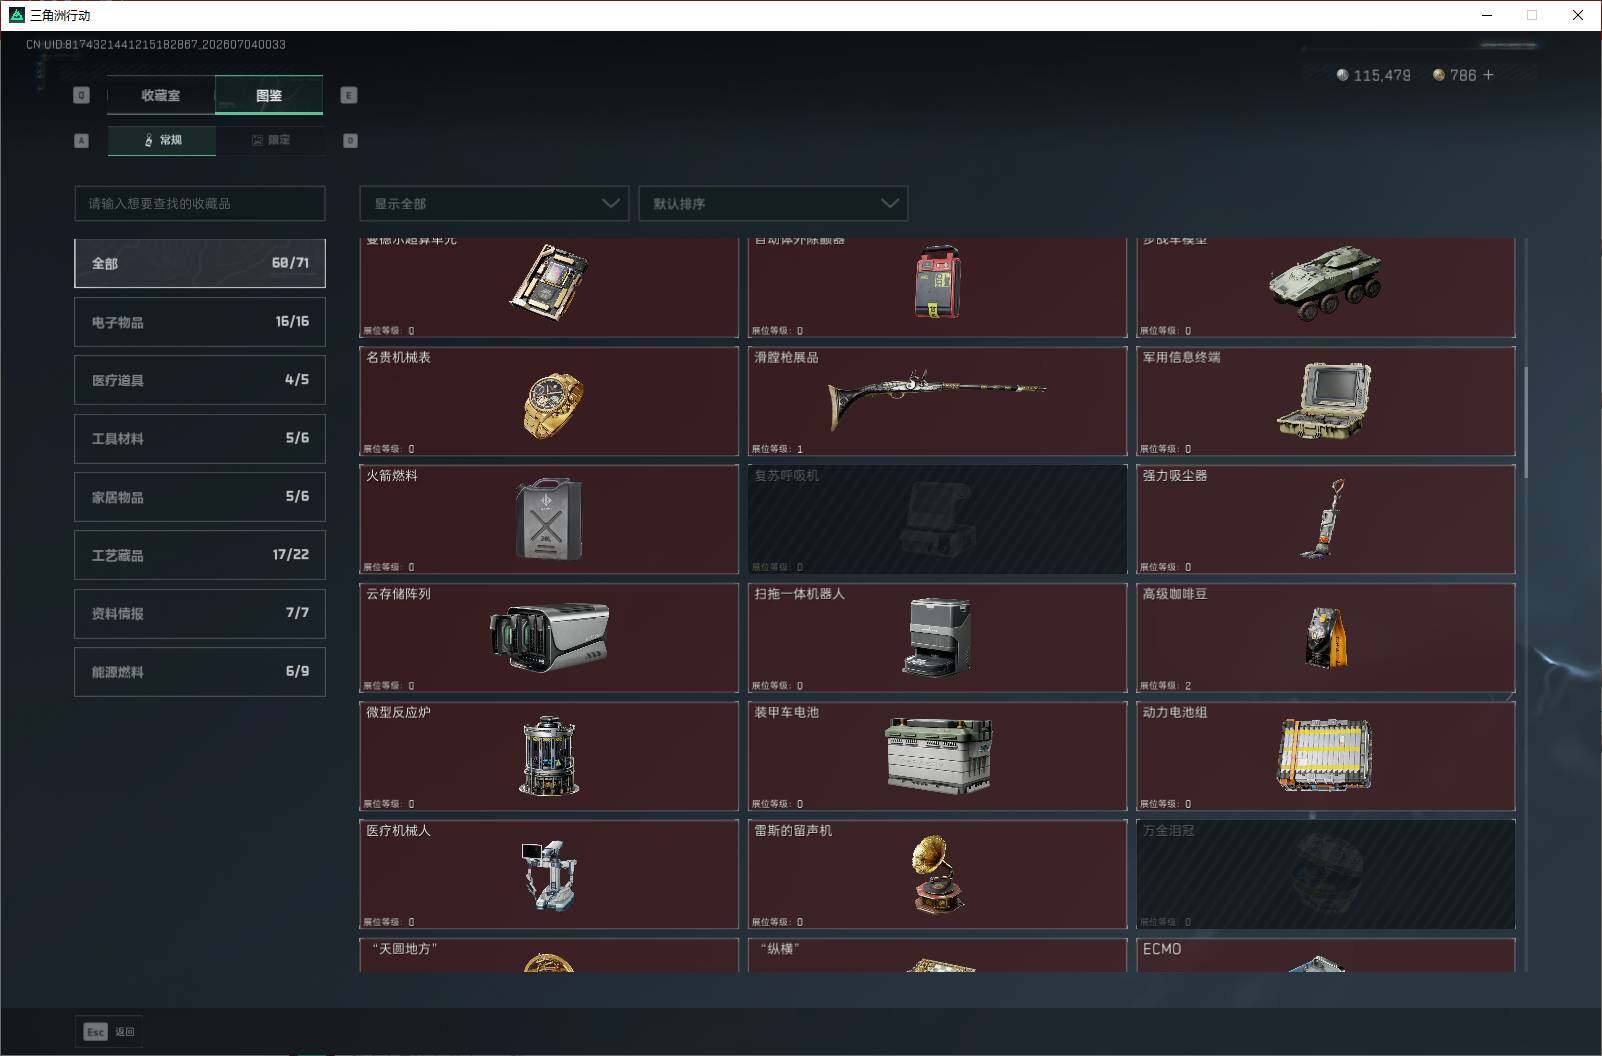Select the 常规 sub-tab

point(162,140)
